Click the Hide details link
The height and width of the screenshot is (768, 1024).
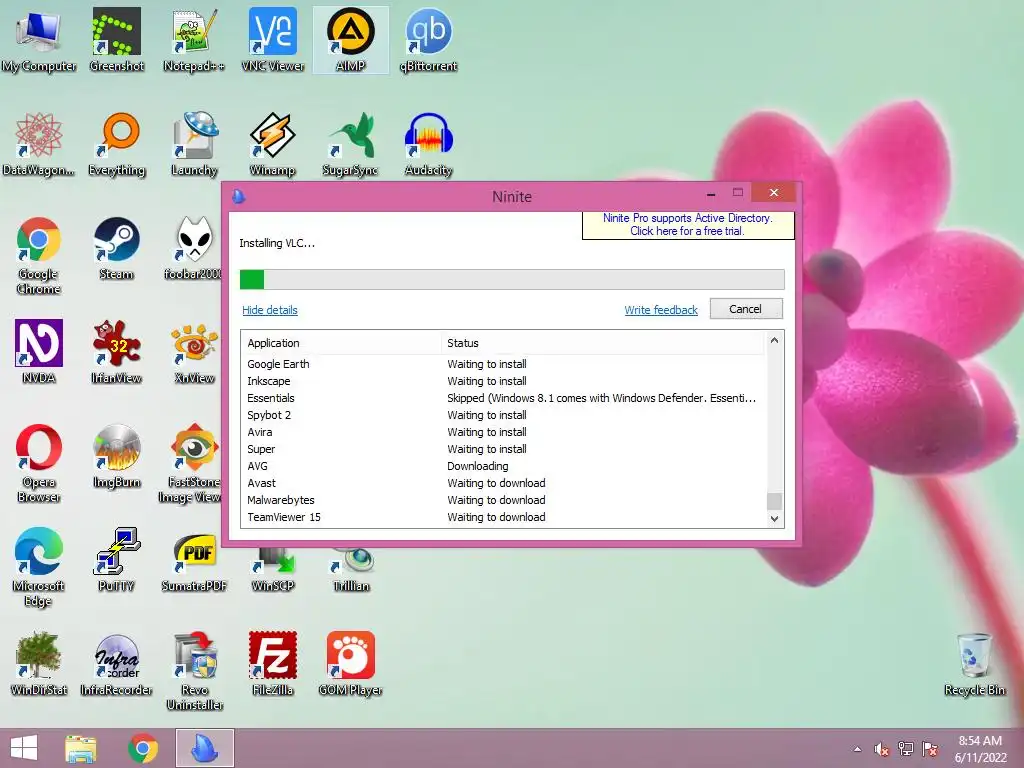[270, 310]
